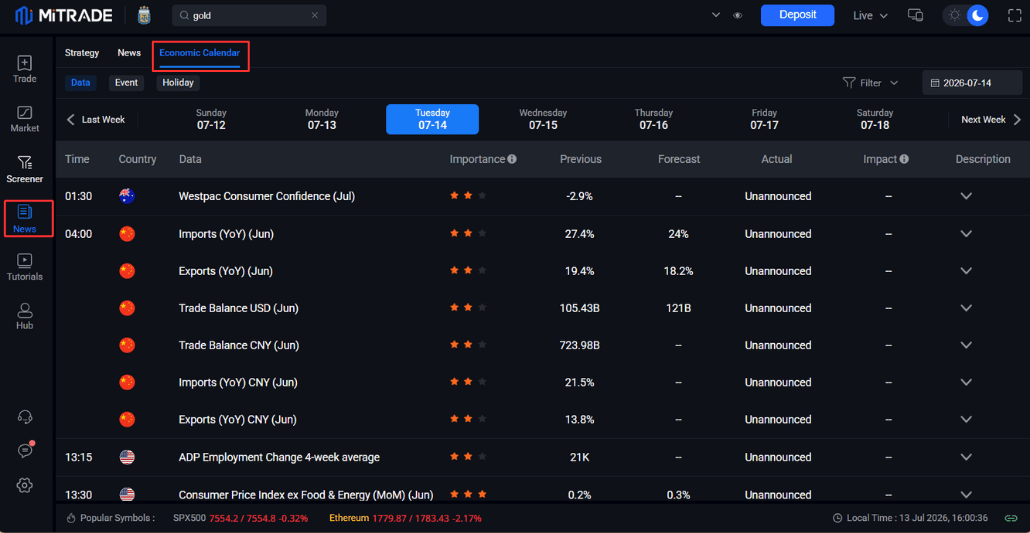Open the Trade sidebar section
This screenshot has height=533, width=1030.
pos(25,70)
